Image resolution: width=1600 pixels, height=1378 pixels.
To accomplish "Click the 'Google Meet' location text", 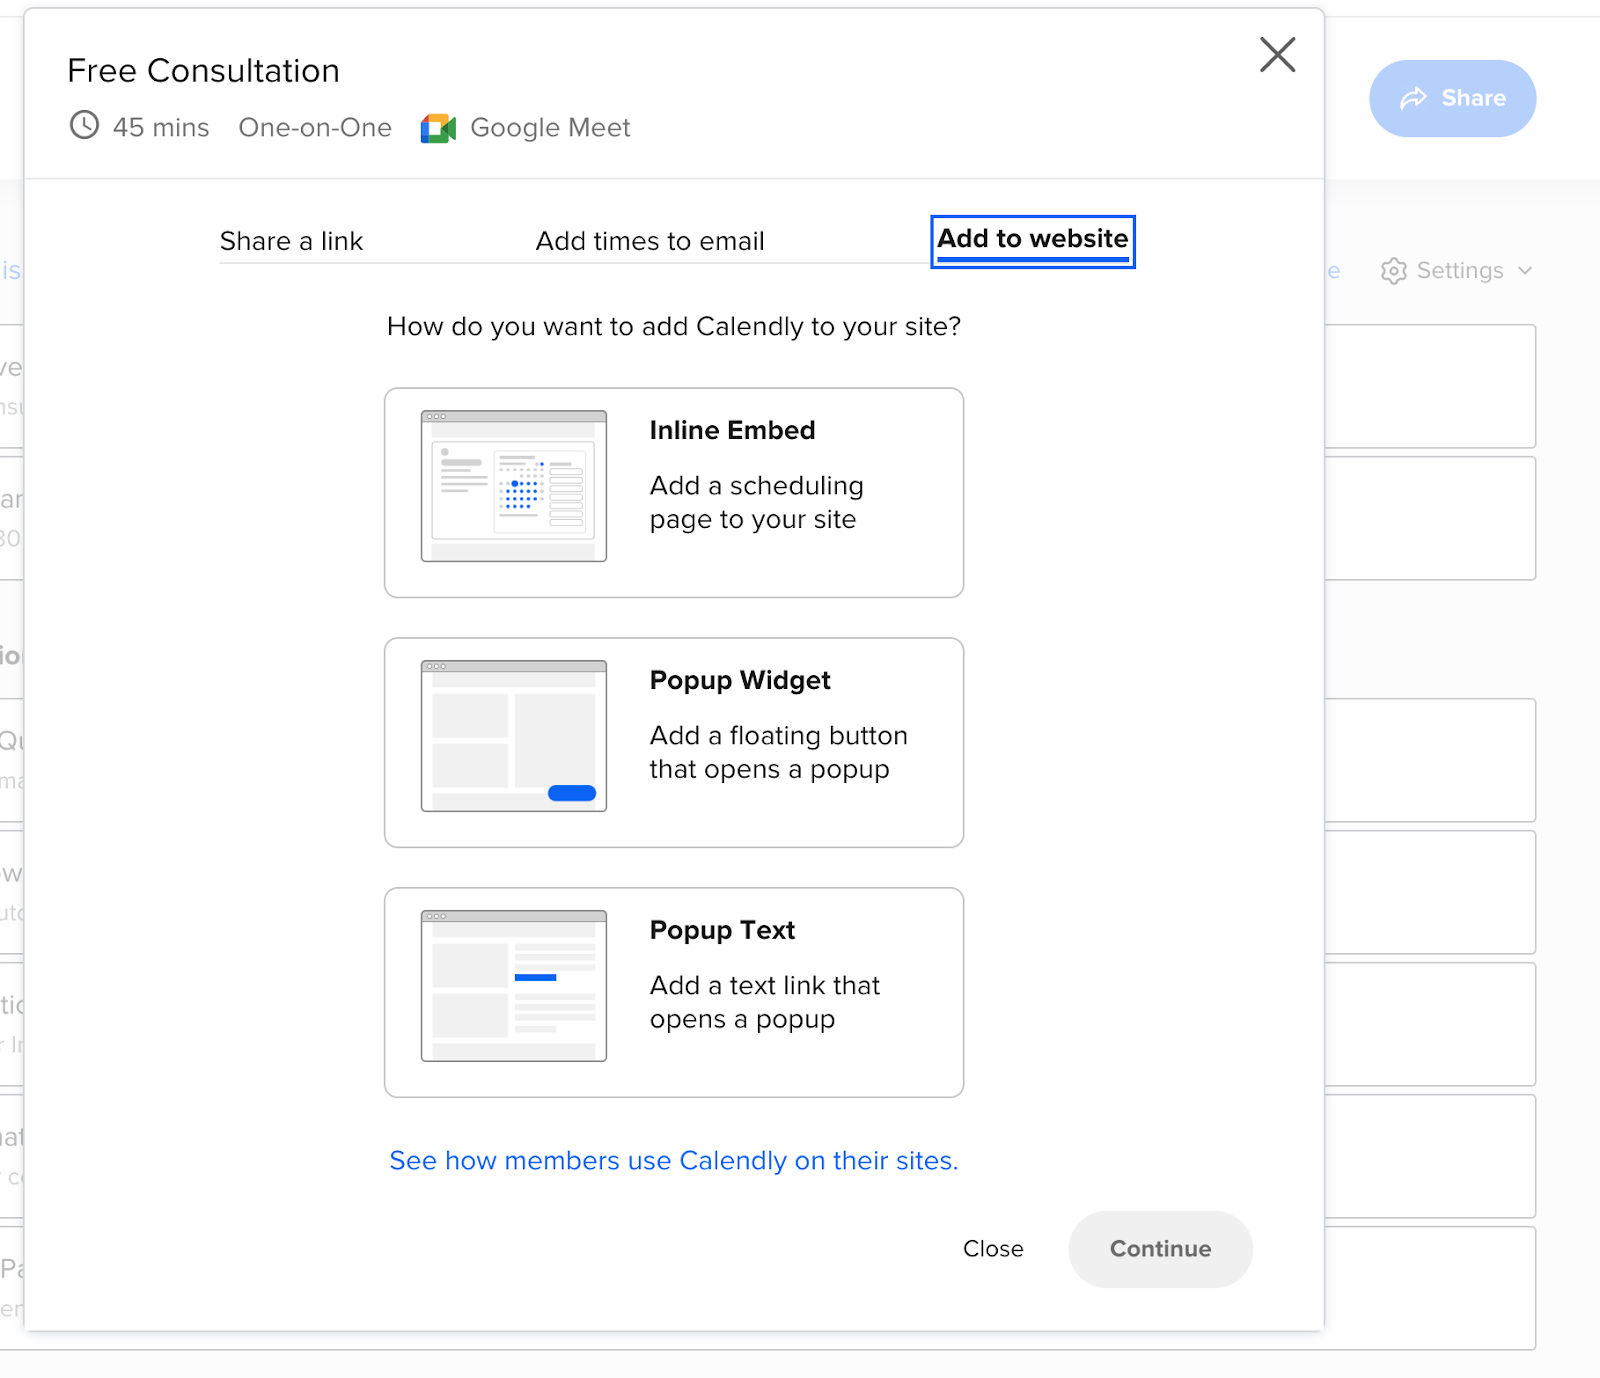I will [550, 127].
